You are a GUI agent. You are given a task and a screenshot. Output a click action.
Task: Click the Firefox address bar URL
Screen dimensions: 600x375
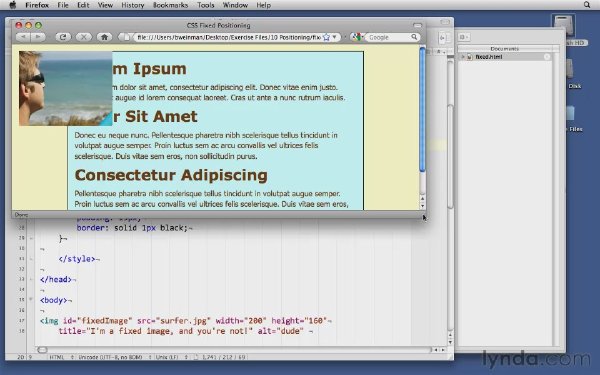click(229, 37)
